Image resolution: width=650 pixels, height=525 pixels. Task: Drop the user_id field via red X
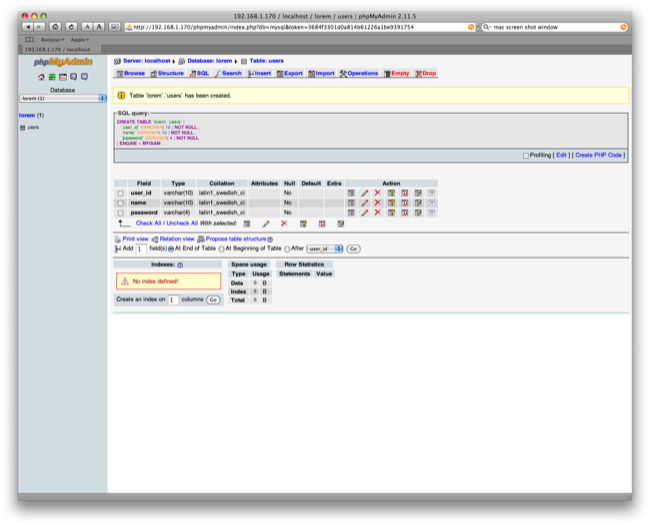(x=377, y=193)
